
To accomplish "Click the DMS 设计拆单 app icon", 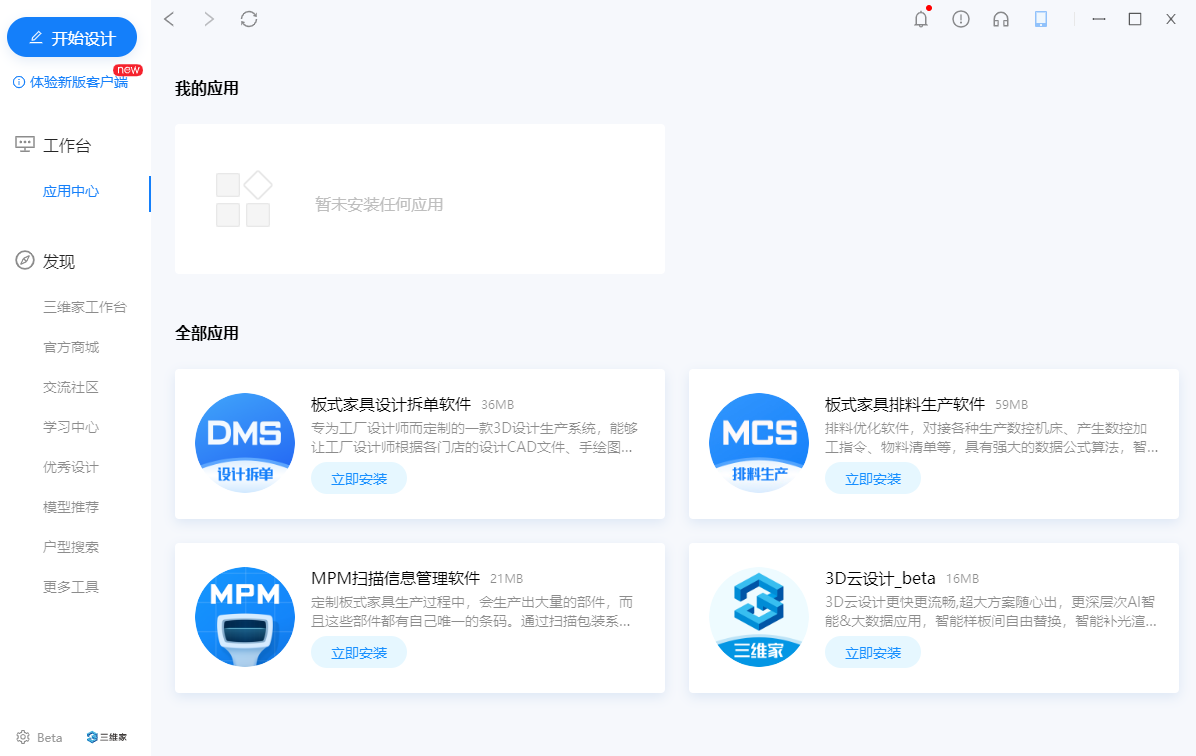I will pyautogui.click(x=245, y=442).
